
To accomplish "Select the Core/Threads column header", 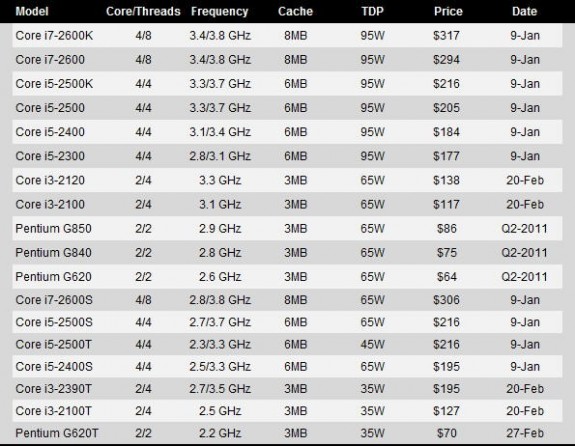I will click(143, 11).
